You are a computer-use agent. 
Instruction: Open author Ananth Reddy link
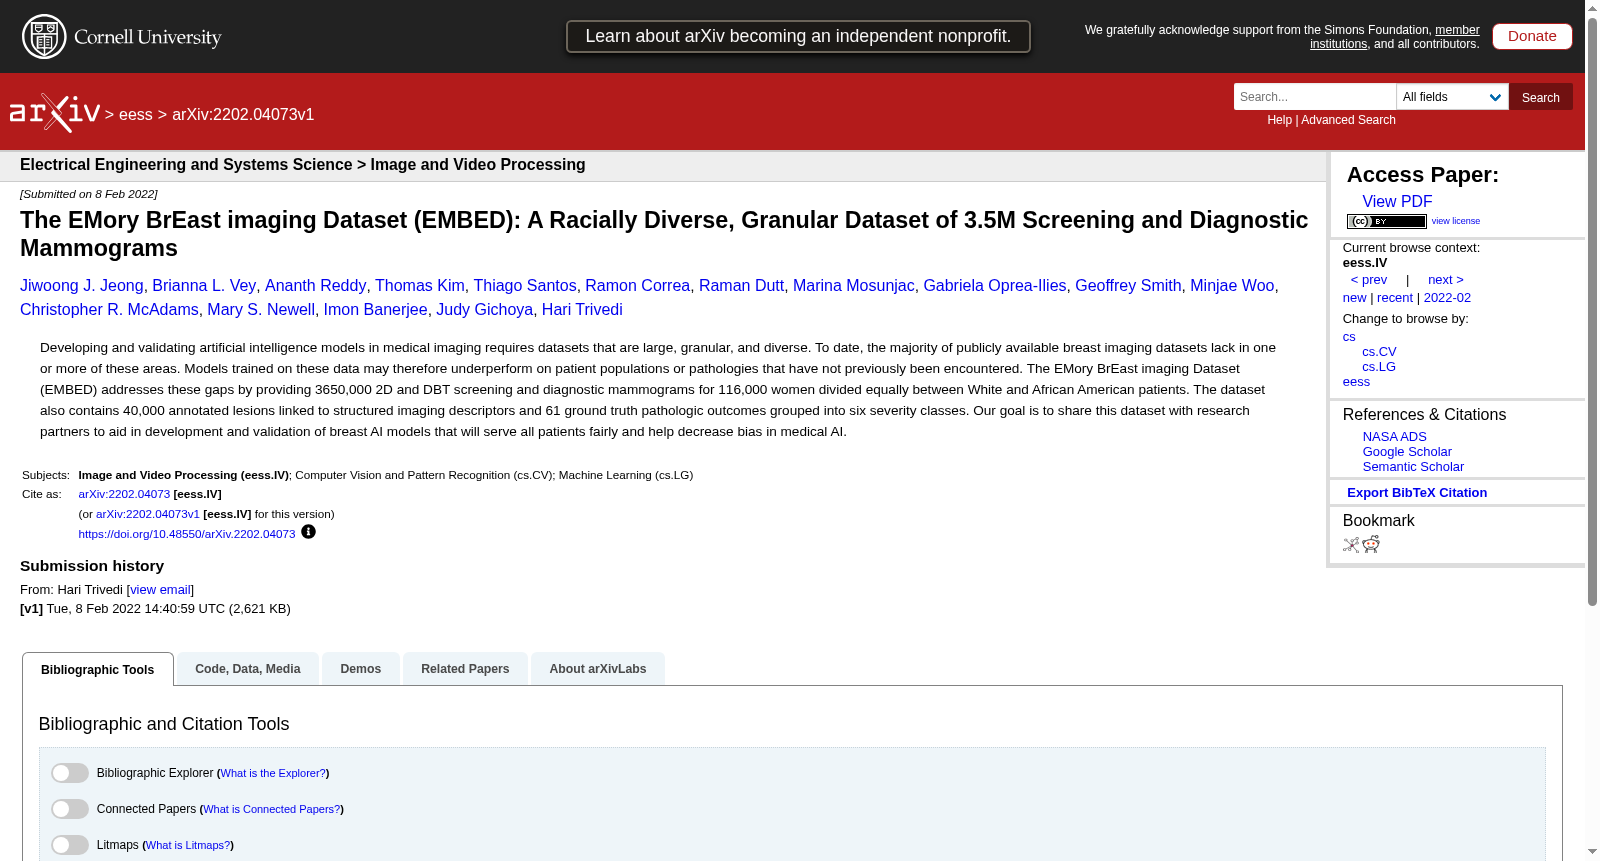(315, 286)
